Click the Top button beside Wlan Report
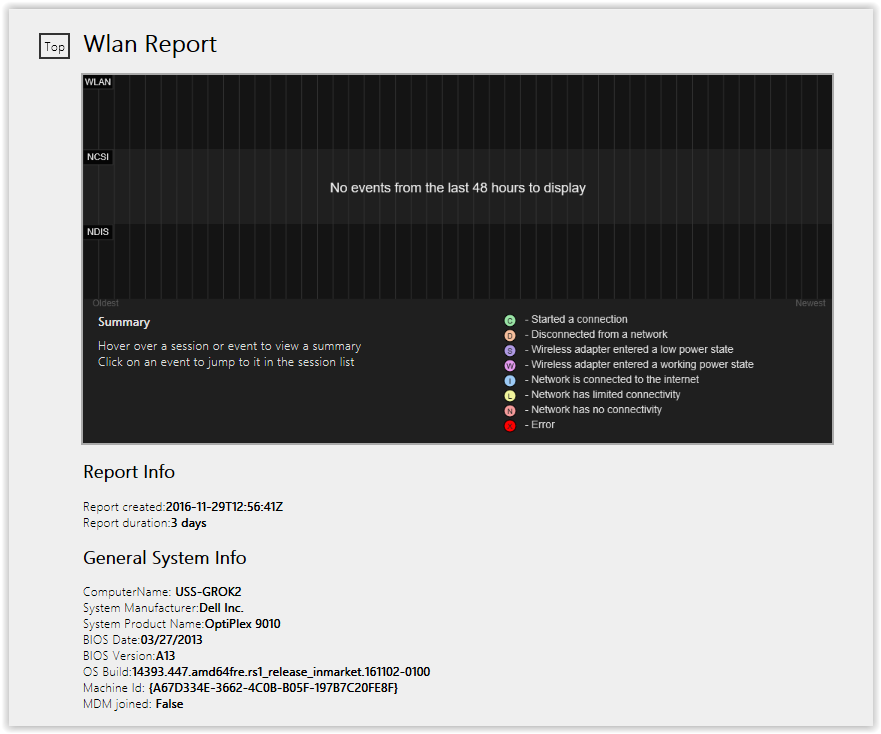Screen dimensions: 881x734 [55, 46]
